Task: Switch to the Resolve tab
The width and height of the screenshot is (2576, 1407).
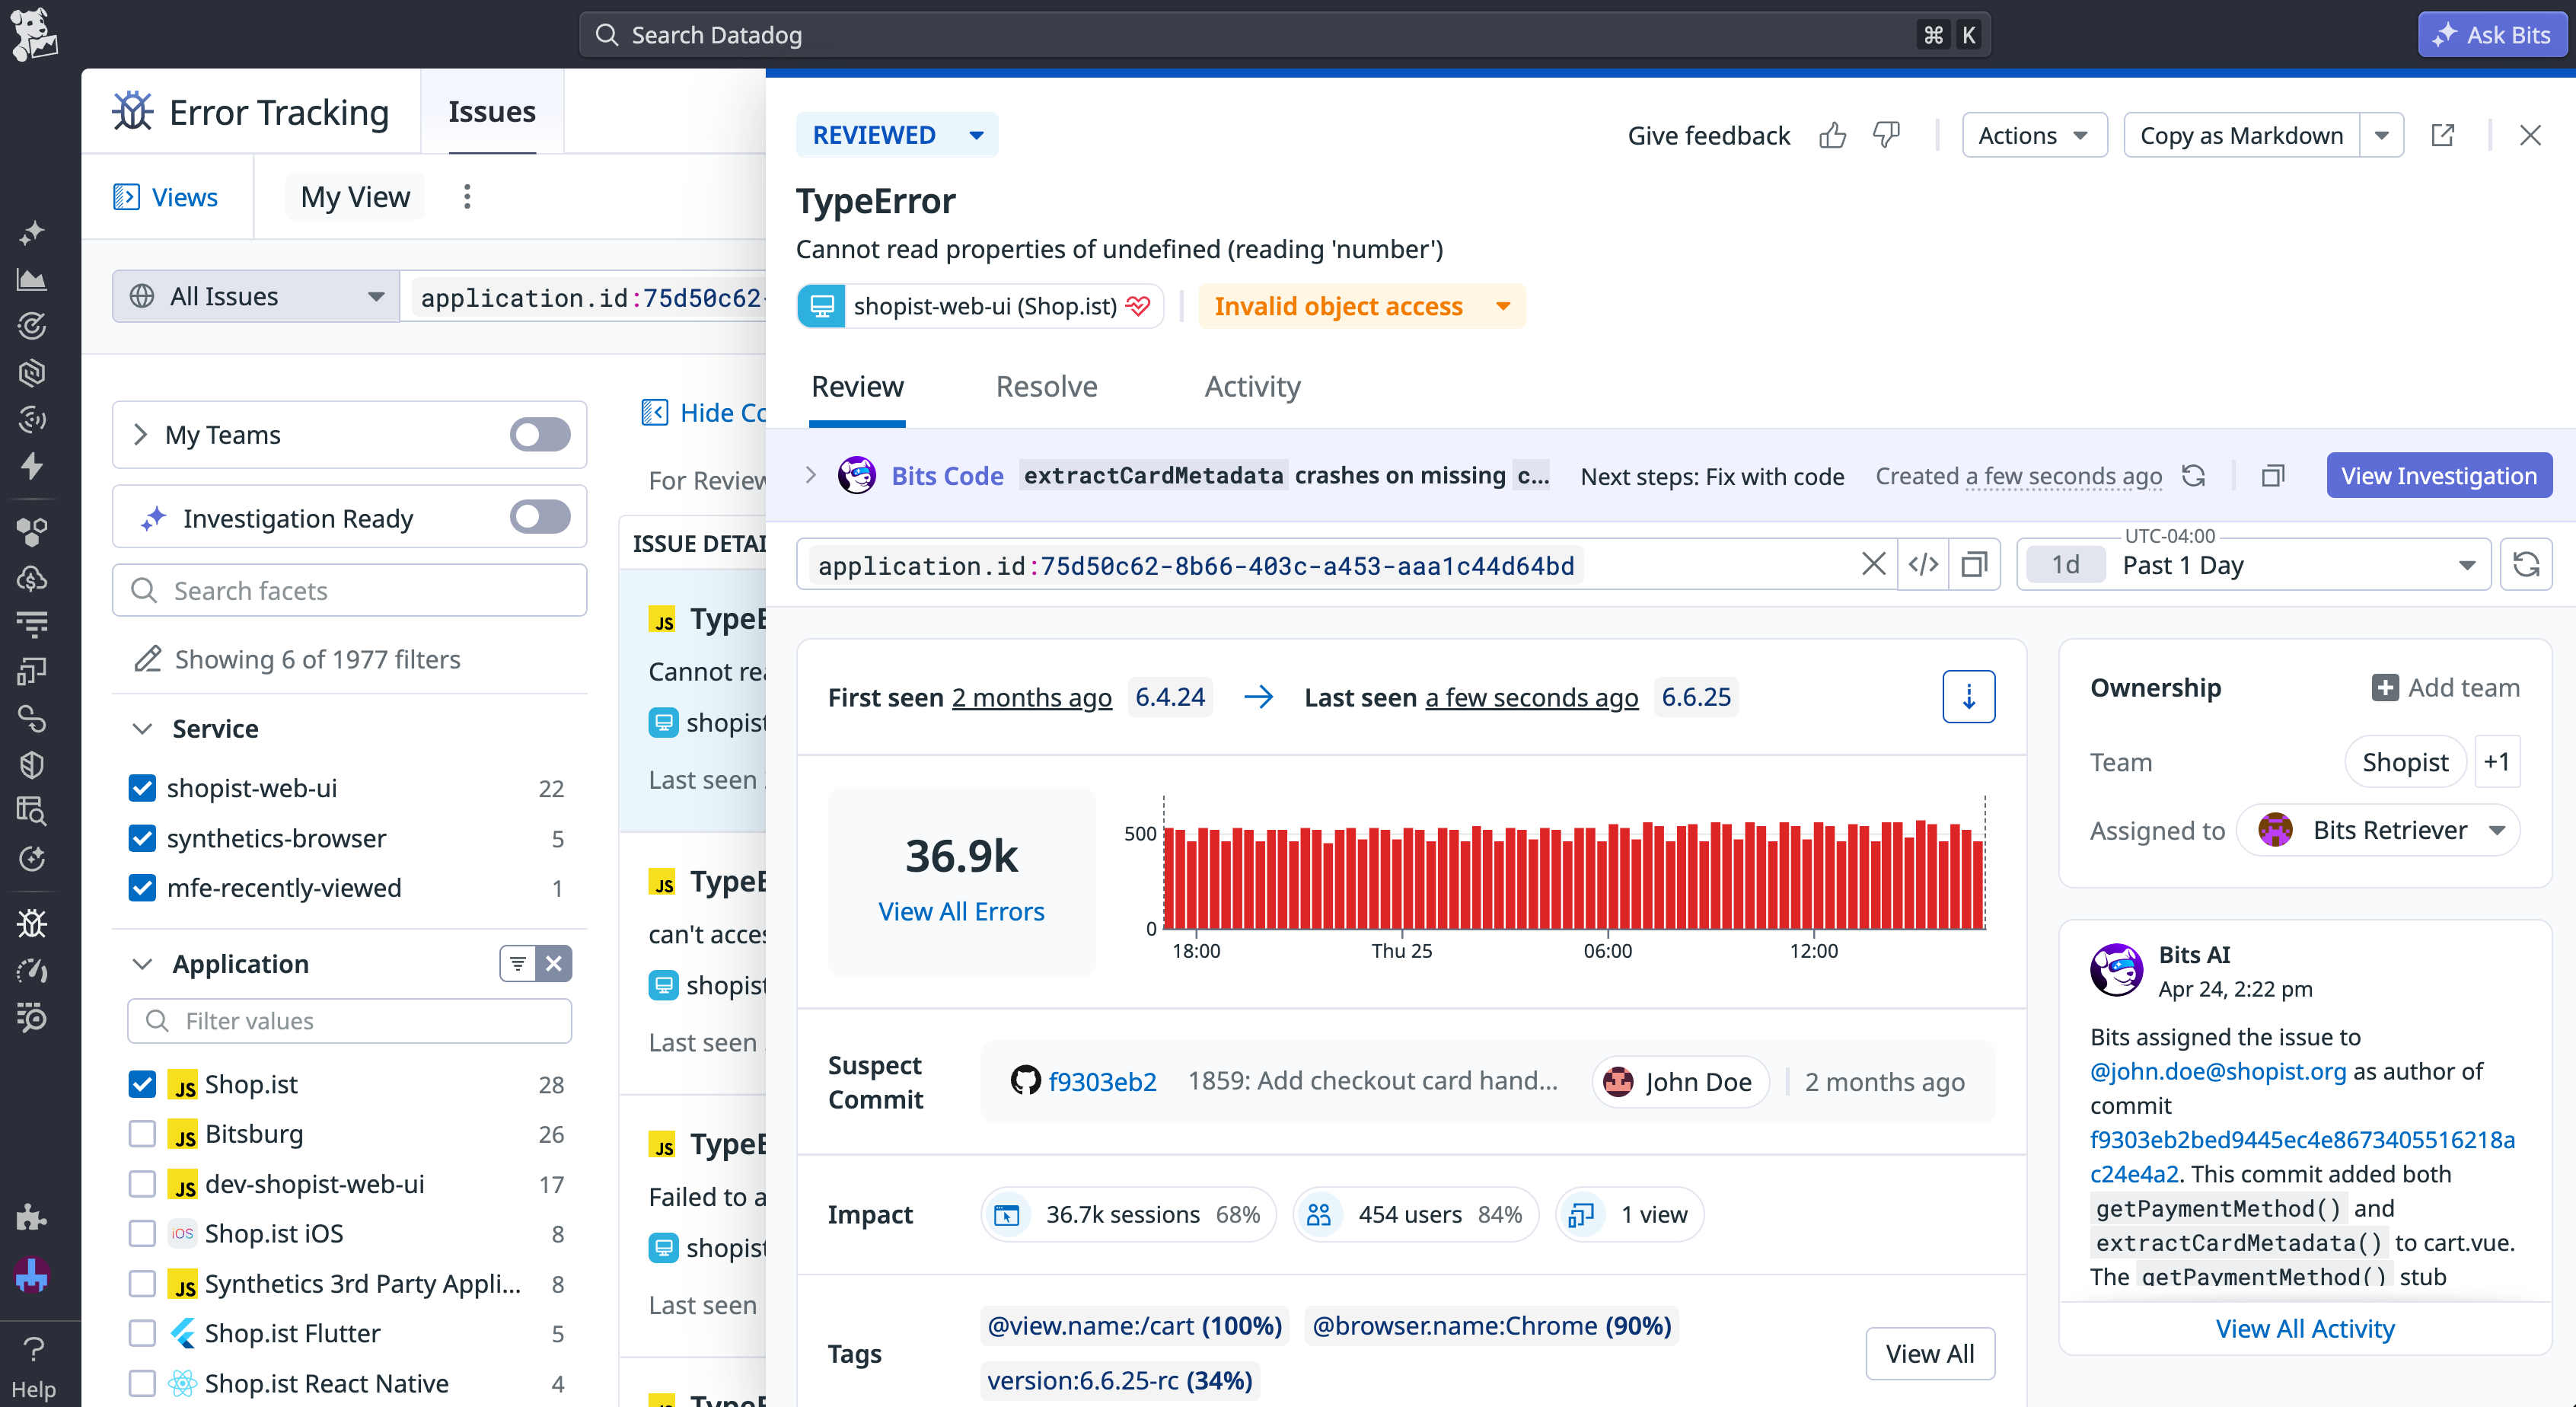Action: point(1046,387)
